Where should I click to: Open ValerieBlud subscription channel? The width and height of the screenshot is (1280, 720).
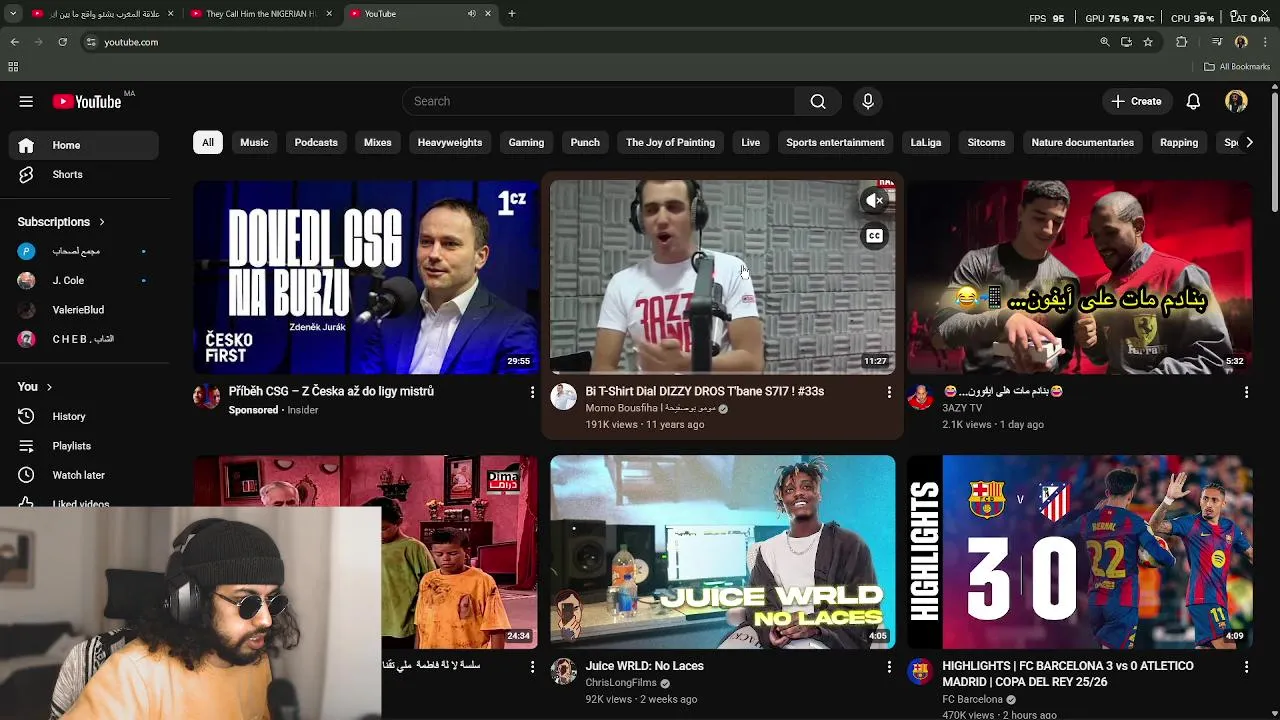(83, 310)
